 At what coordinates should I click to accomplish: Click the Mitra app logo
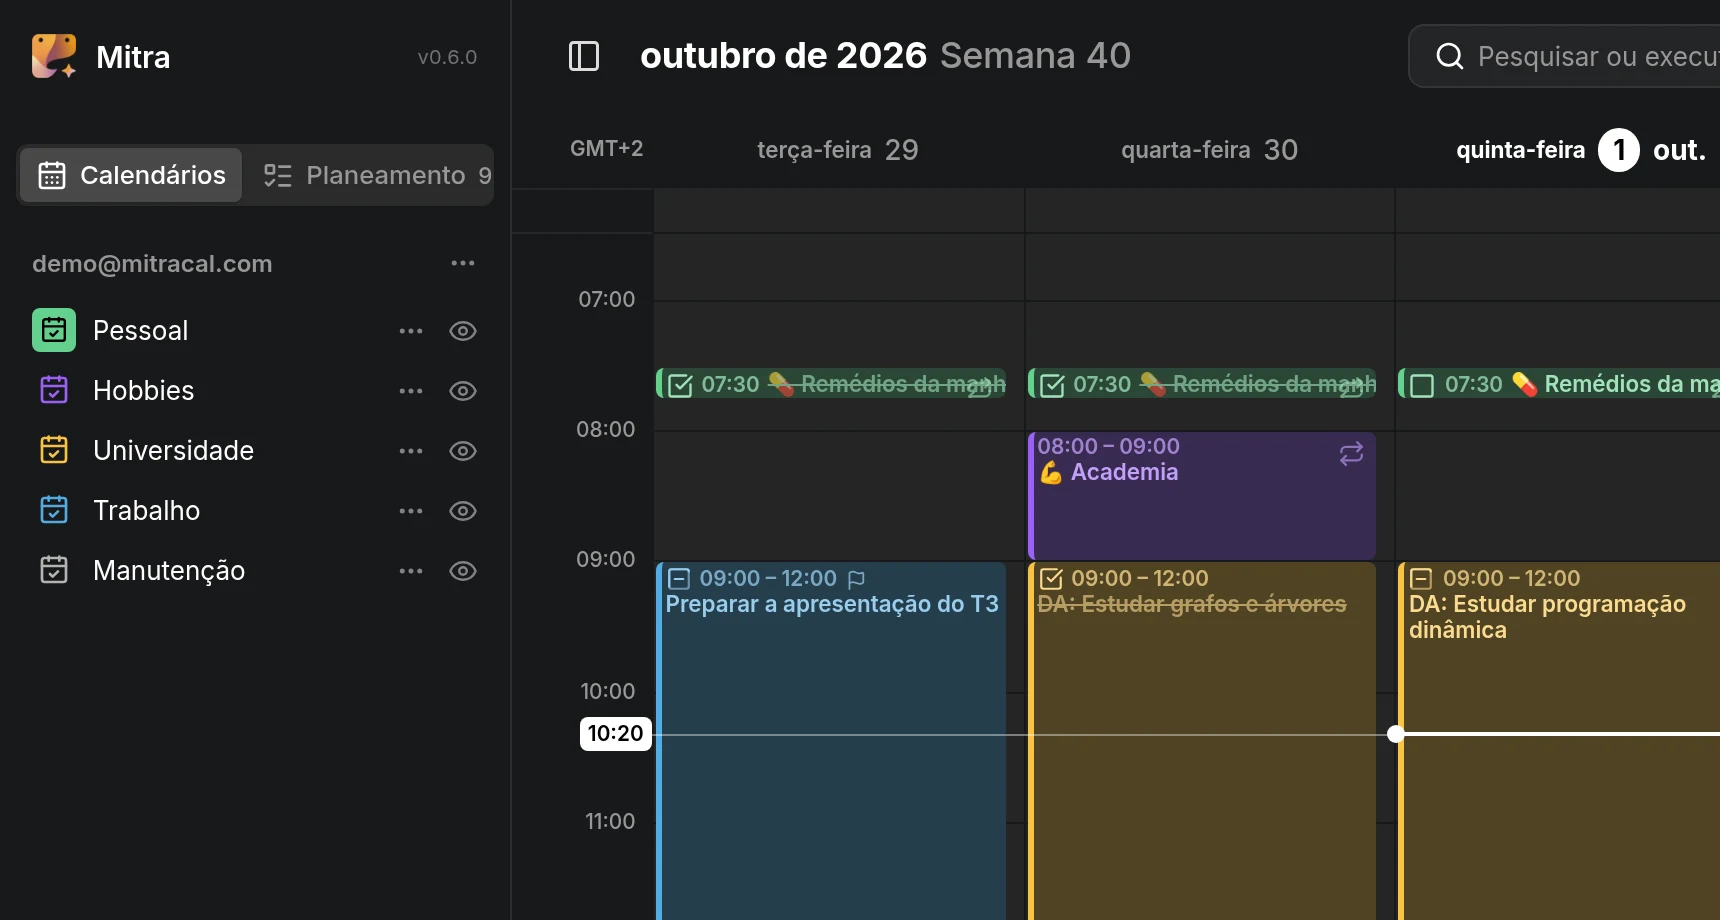point(54,56)
